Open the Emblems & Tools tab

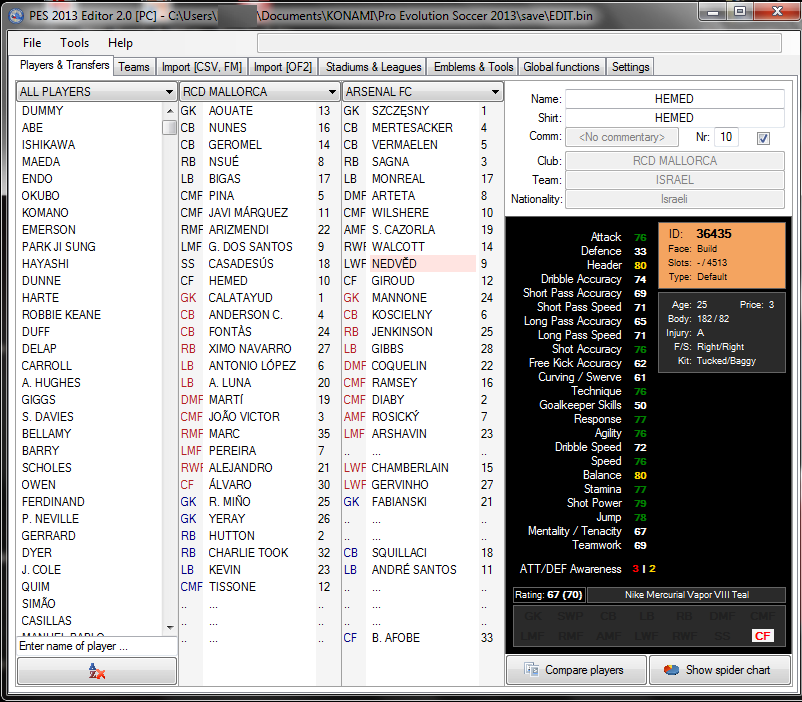[x=473, y=67]
